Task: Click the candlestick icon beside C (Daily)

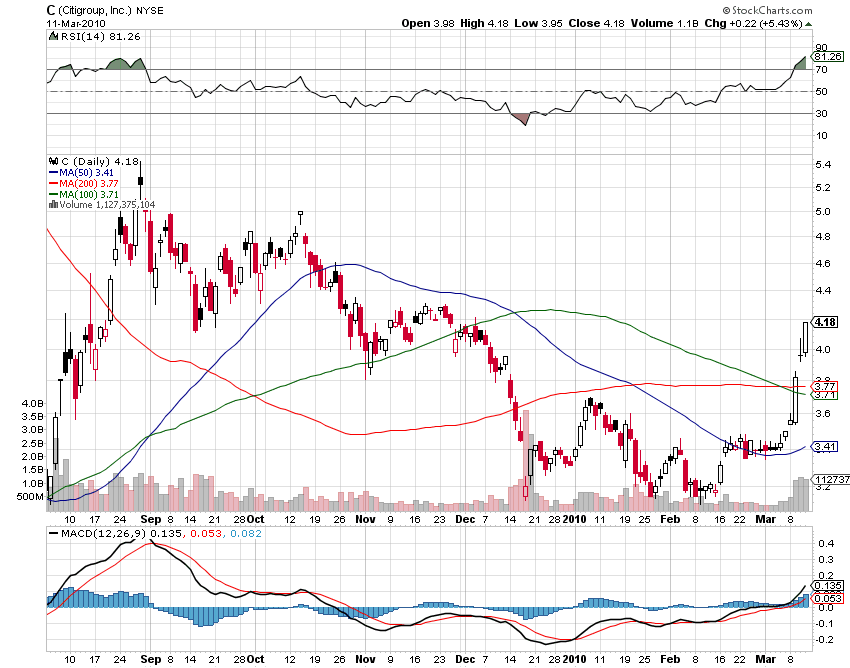Action: coord(53,161)
